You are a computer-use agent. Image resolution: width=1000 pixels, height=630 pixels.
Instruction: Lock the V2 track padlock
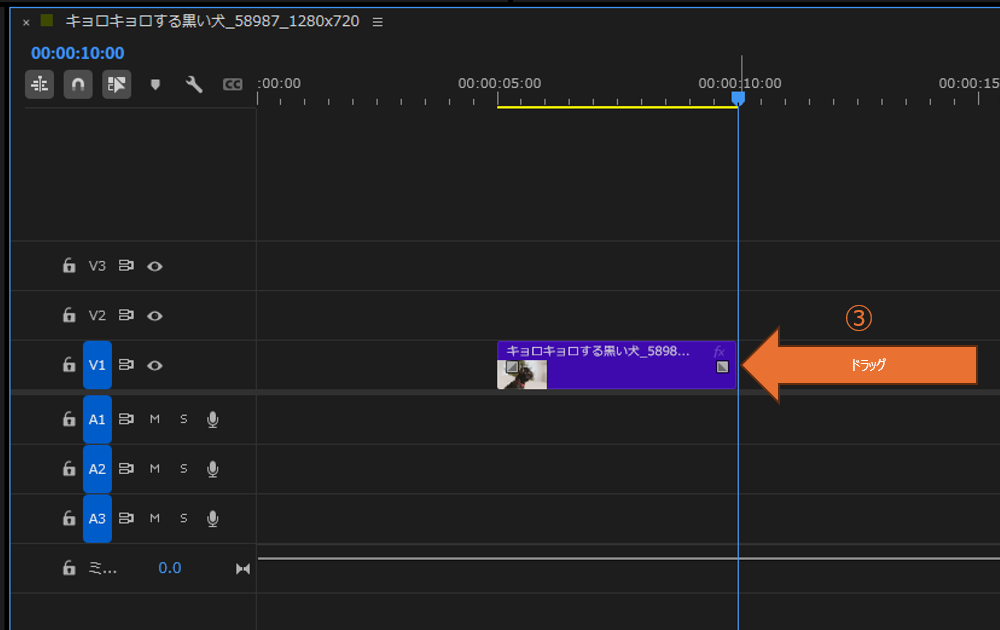point(69,315)
